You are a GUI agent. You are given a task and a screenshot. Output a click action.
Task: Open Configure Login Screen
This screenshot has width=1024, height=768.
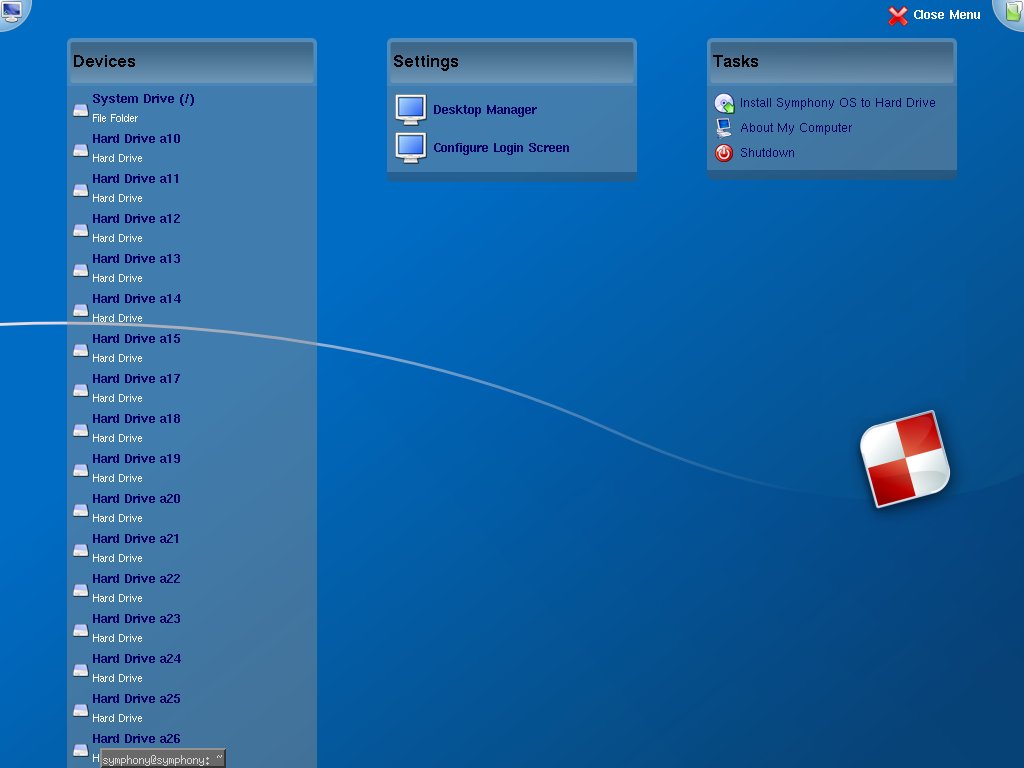[501, 148]
